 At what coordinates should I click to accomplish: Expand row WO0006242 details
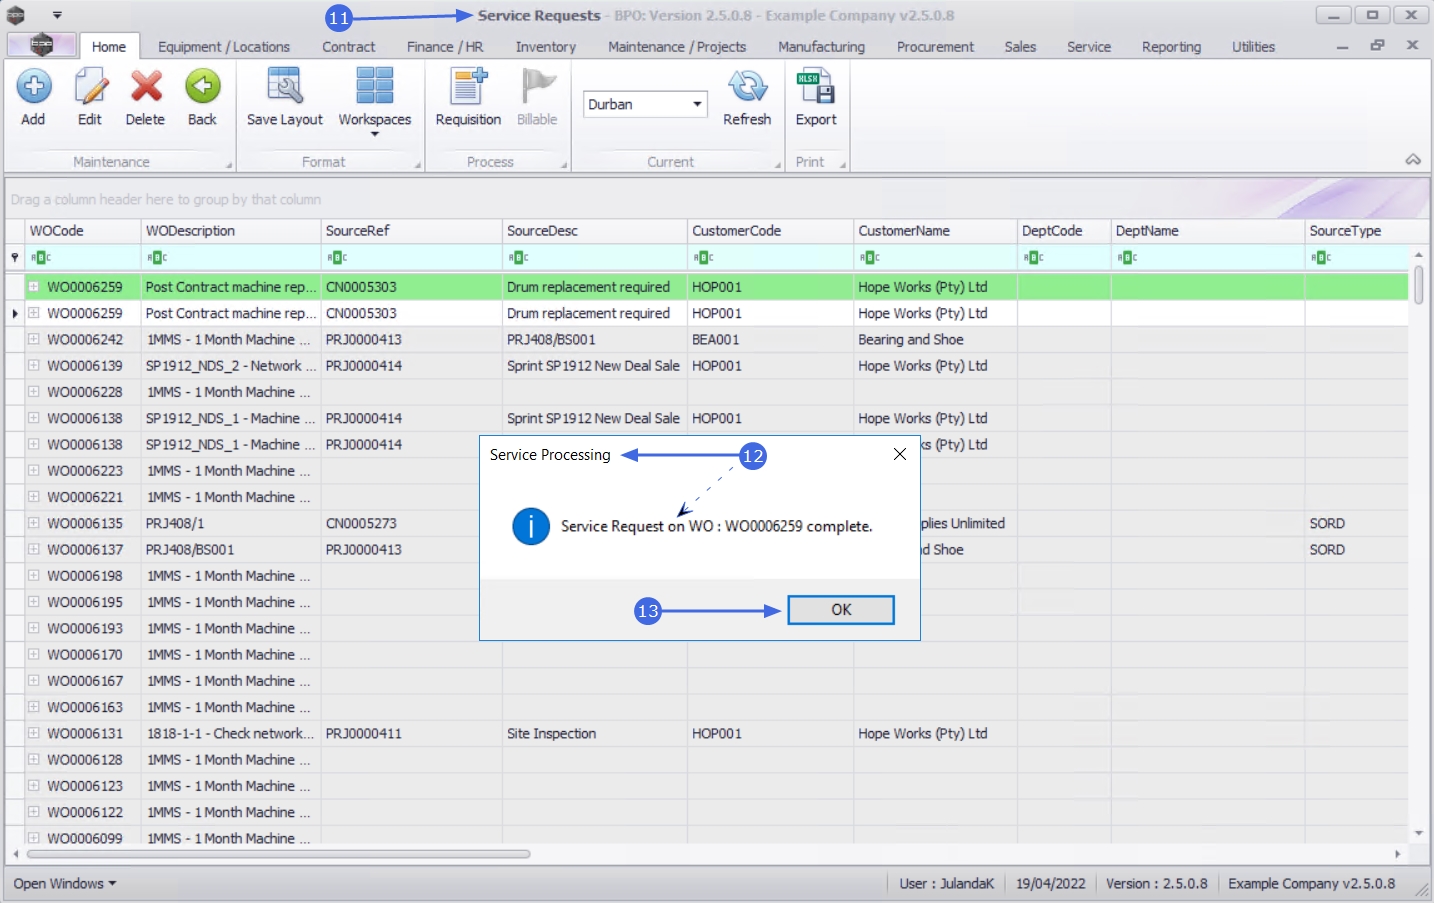pyautogui.click(x=33, y=339)
